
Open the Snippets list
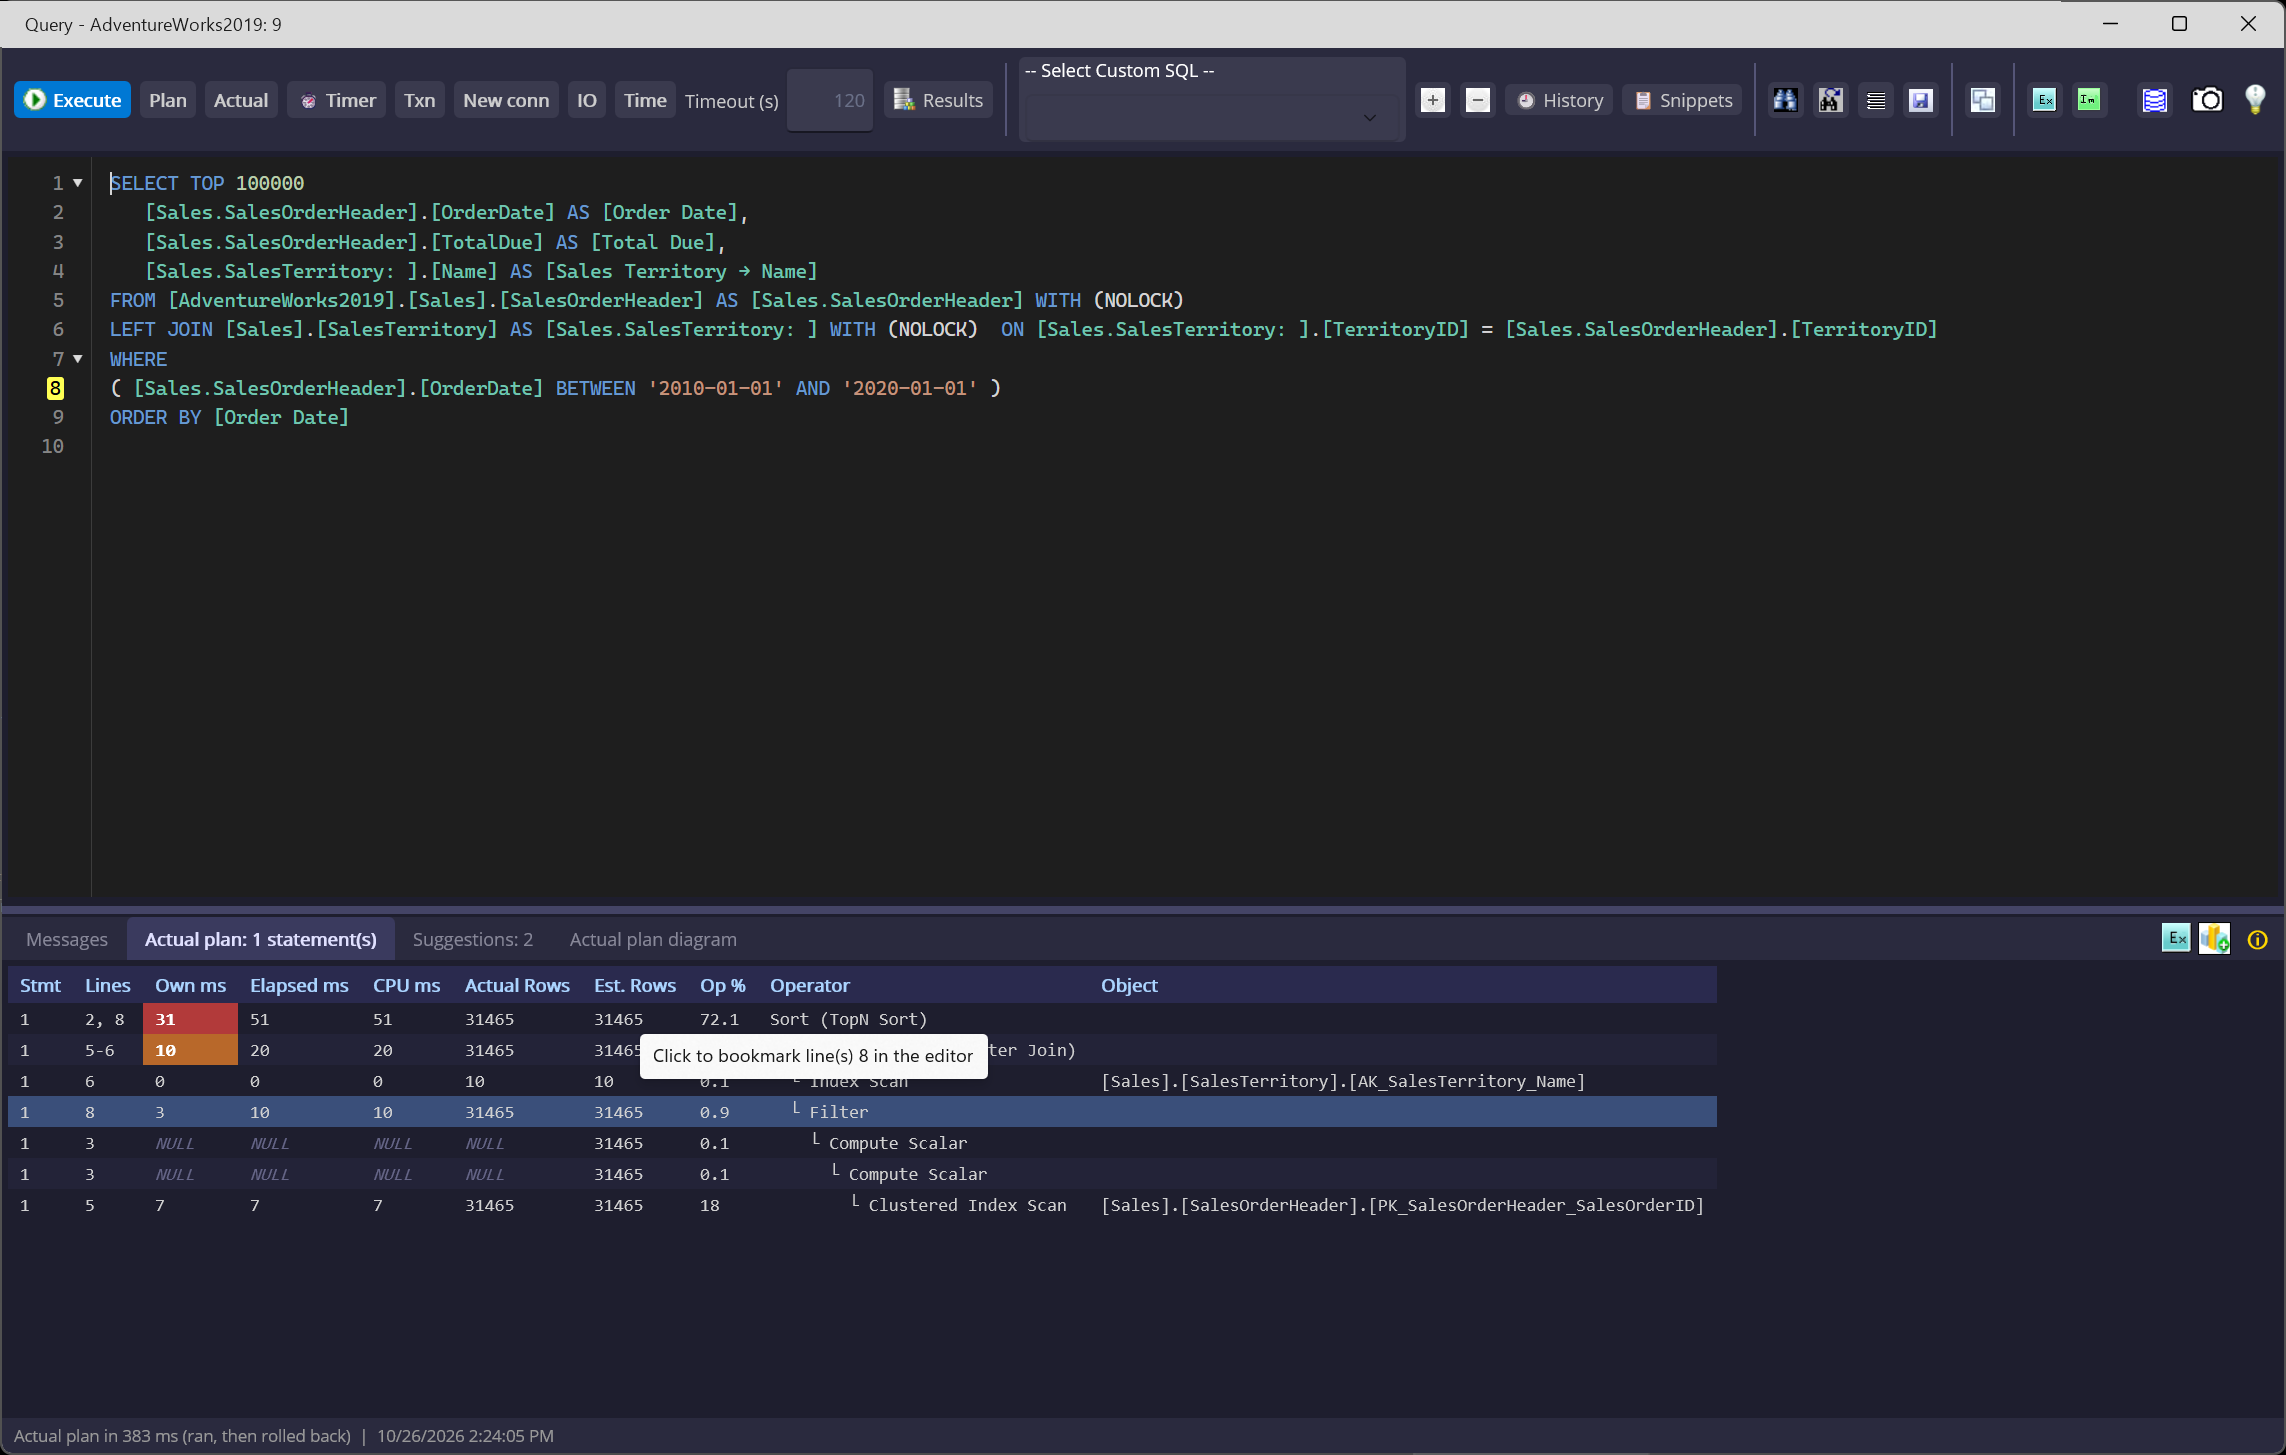click(x=1683, y=100)
